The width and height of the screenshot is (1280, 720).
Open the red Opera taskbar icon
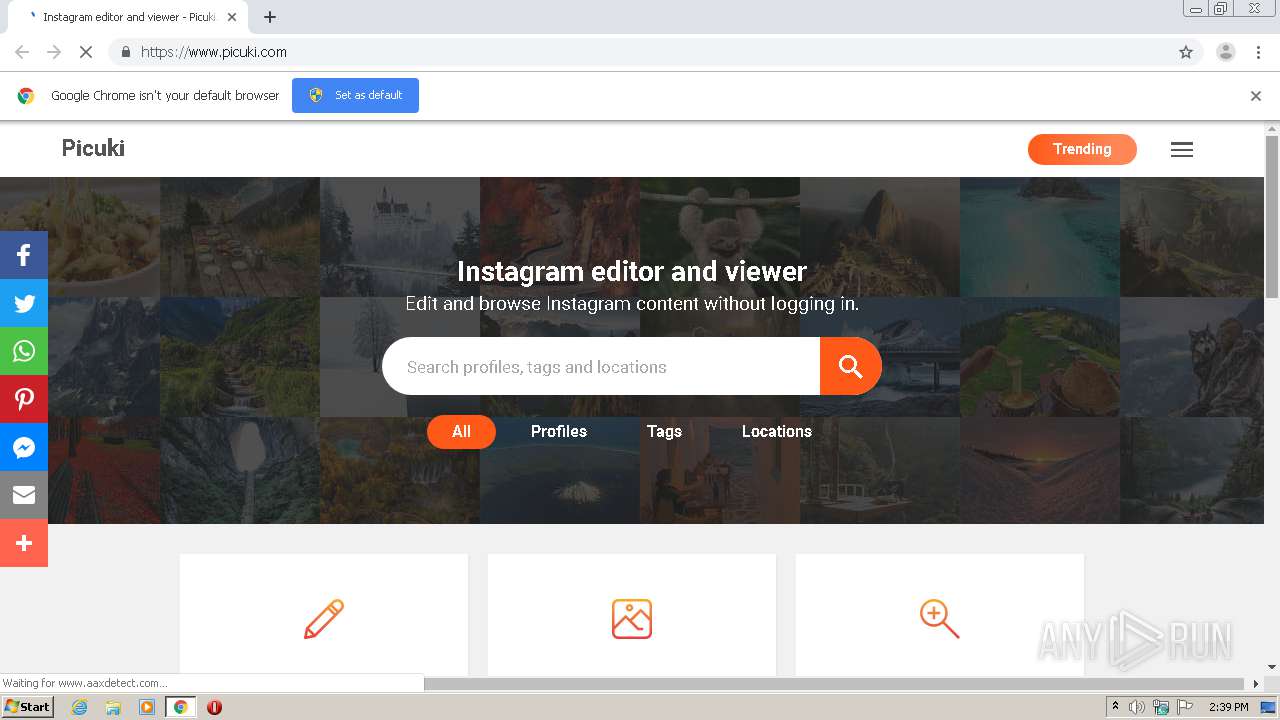tap(214, 707)
